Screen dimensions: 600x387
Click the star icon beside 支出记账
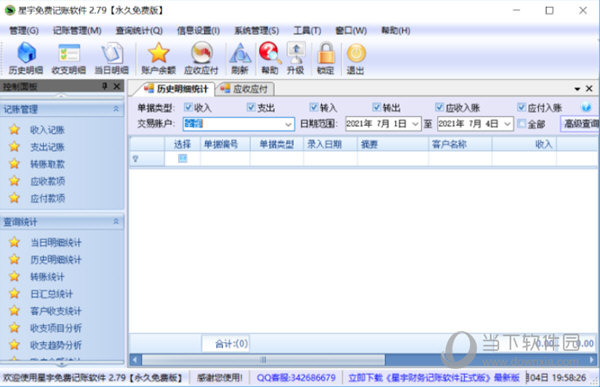(15, 147)
